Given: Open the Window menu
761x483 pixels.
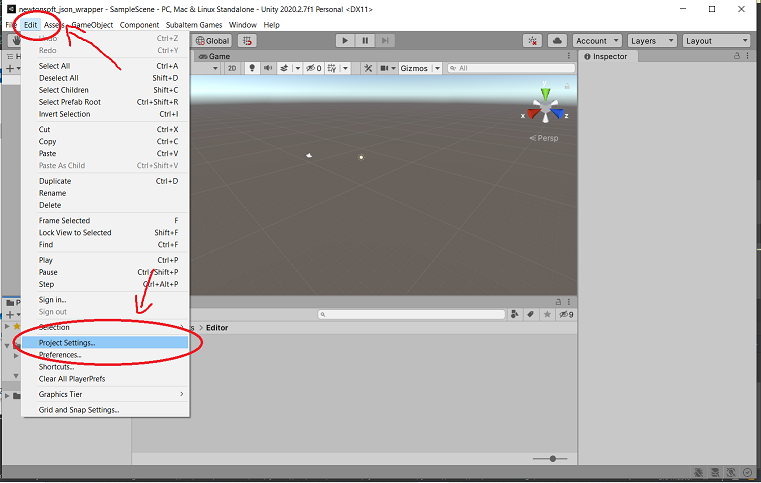Looking at the screenshot, I should (x=243, y=25).
